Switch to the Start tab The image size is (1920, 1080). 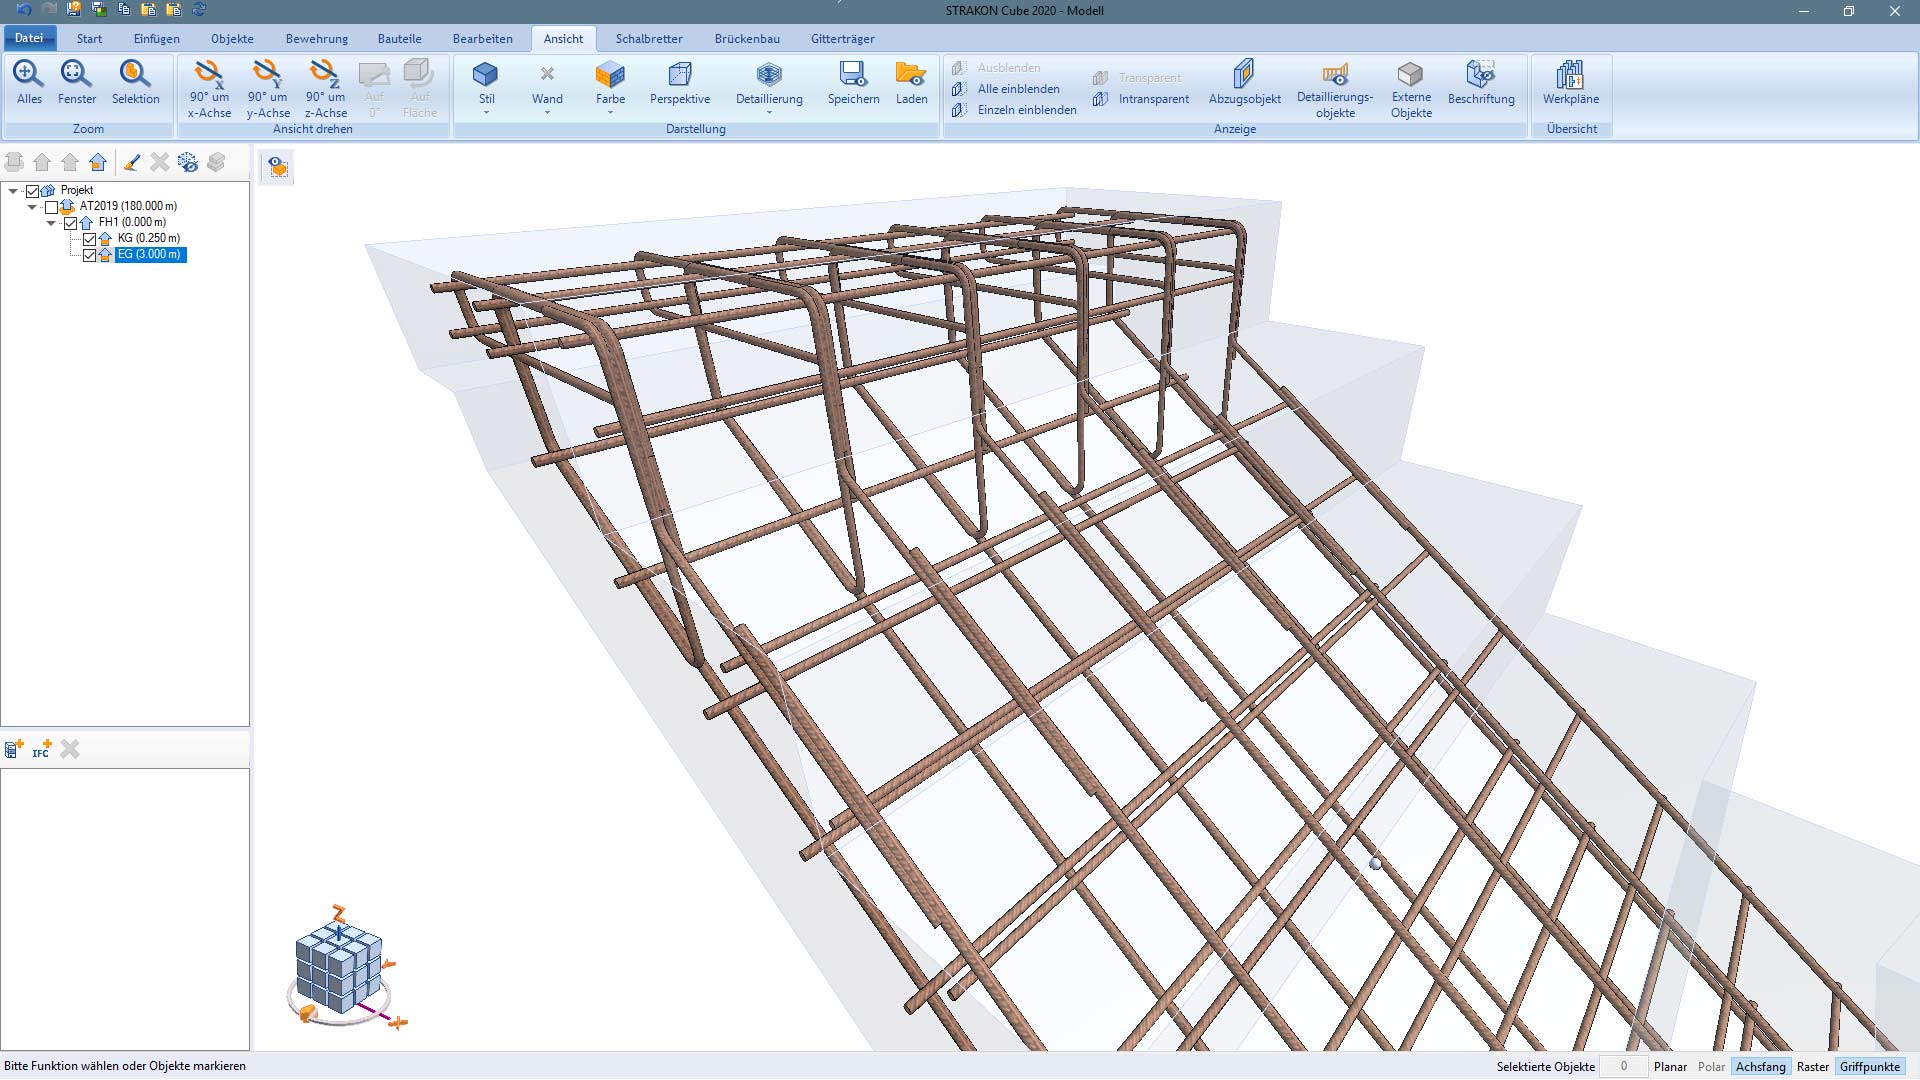pos(89,39)
